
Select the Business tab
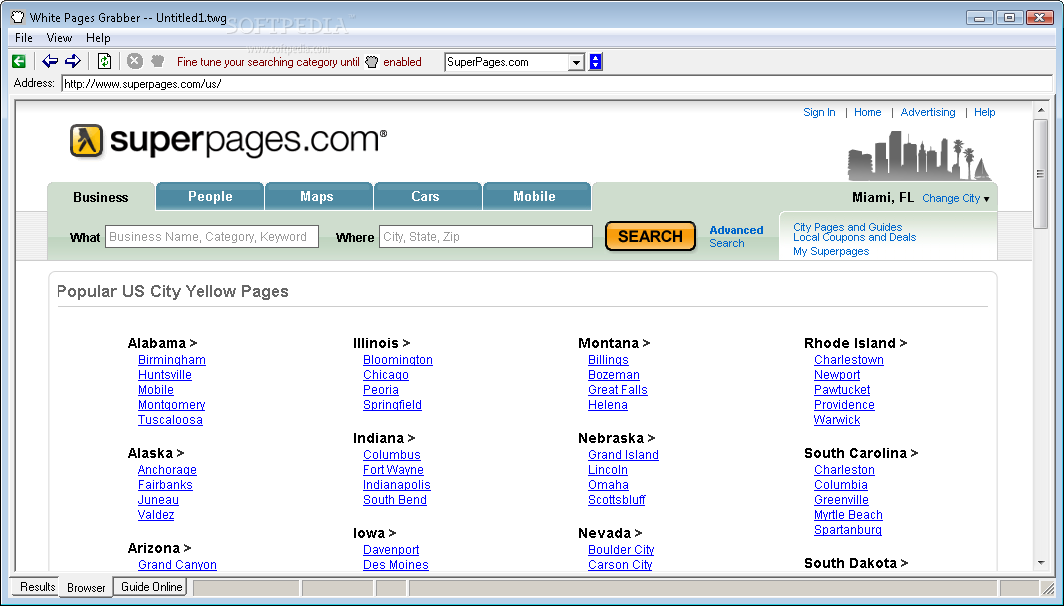coord(100,197)
